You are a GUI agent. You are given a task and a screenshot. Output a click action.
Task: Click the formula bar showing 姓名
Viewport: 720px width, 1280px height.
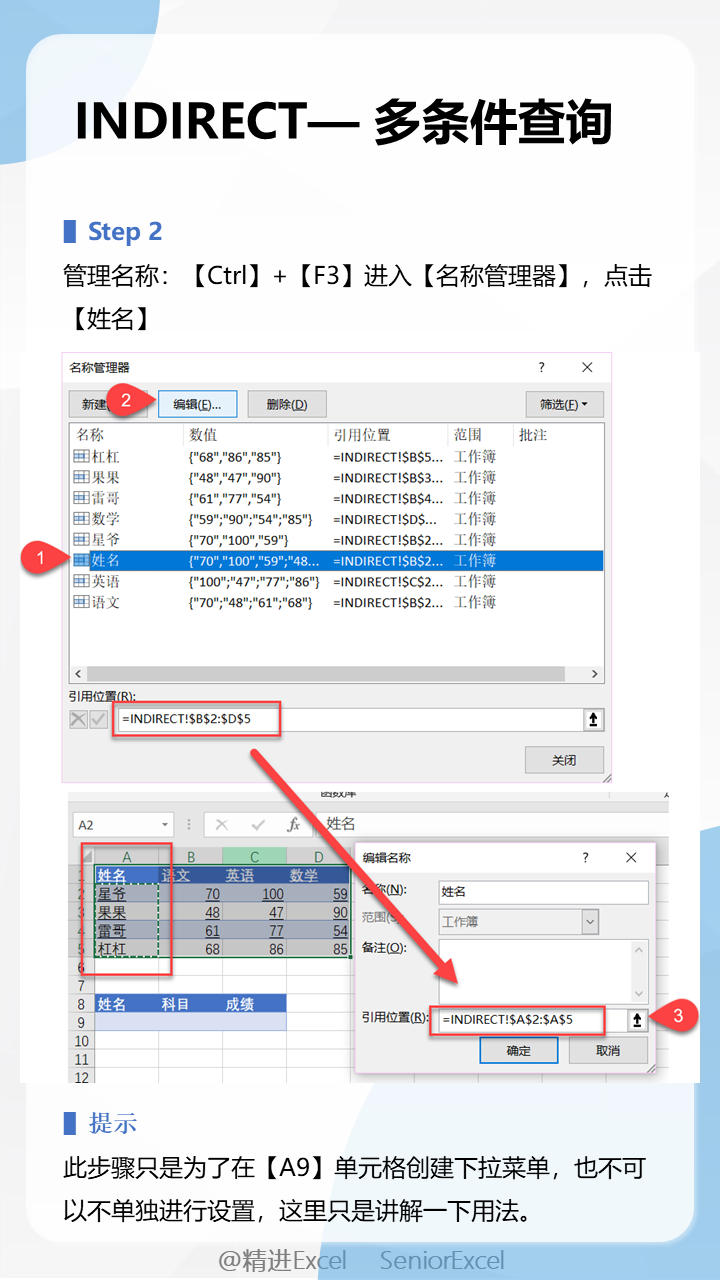(494, 825)
